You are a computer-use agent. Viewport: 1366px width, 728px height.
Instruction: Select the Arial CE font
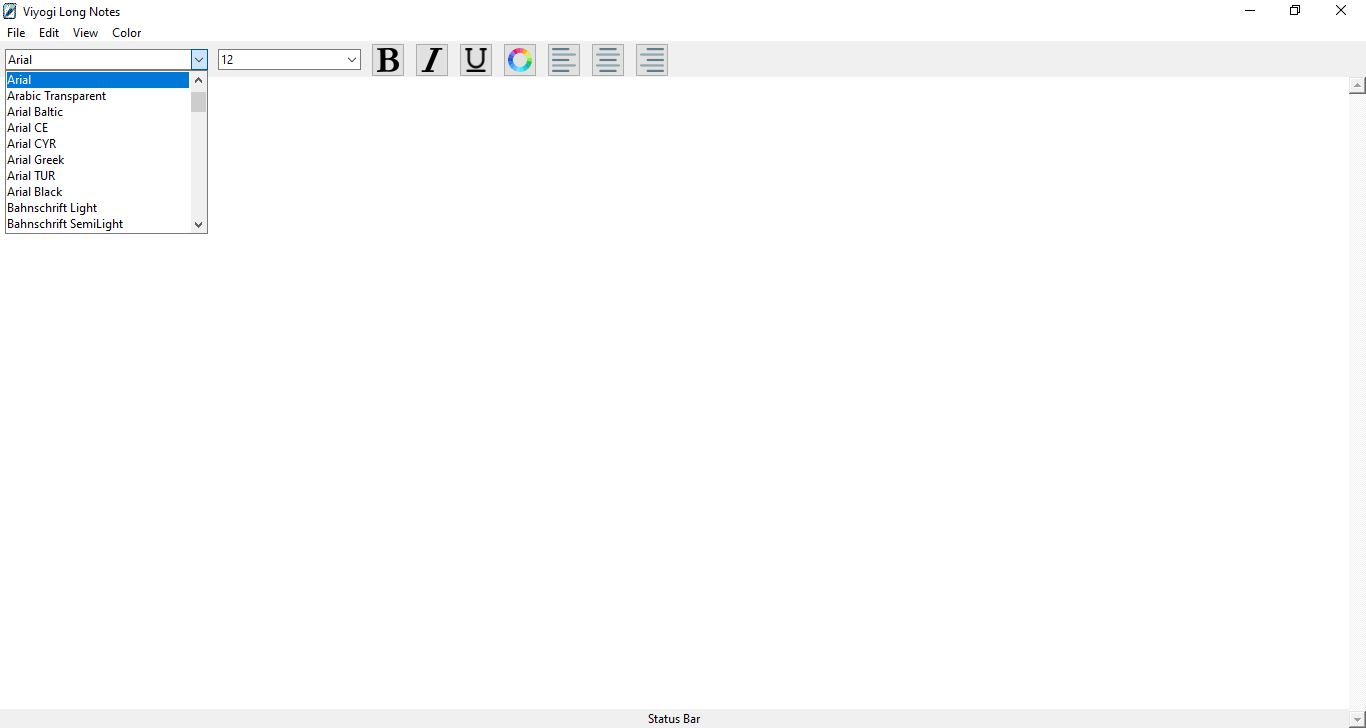(x=98, y=128)
